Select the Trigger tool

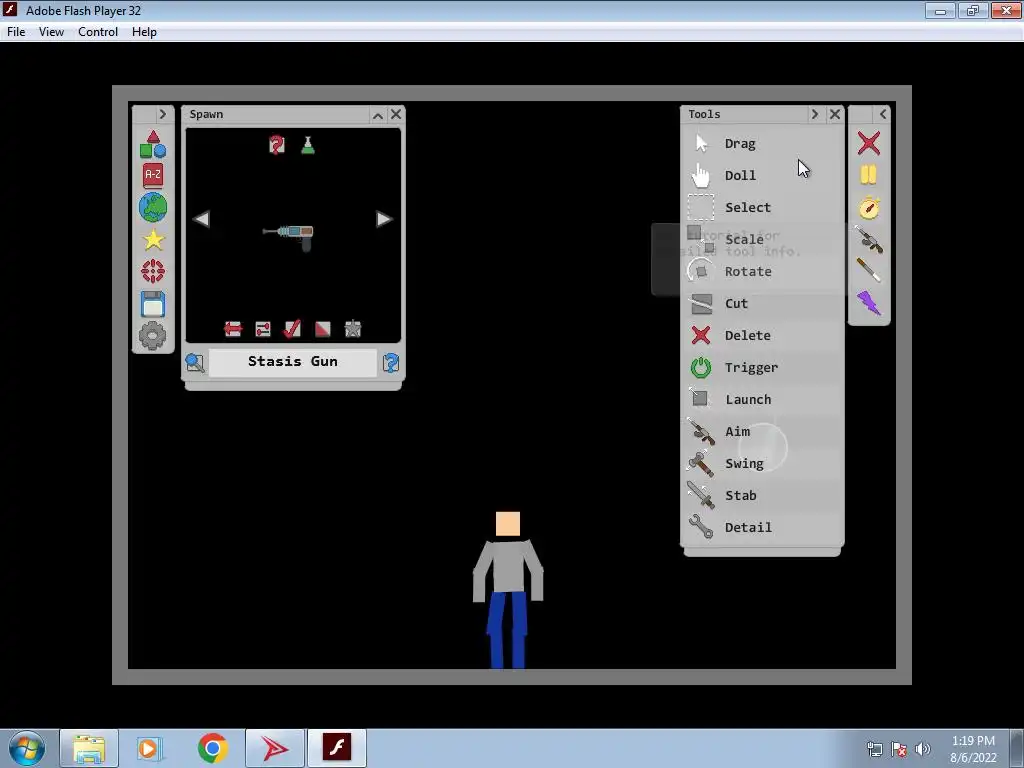tap(762, 368)
